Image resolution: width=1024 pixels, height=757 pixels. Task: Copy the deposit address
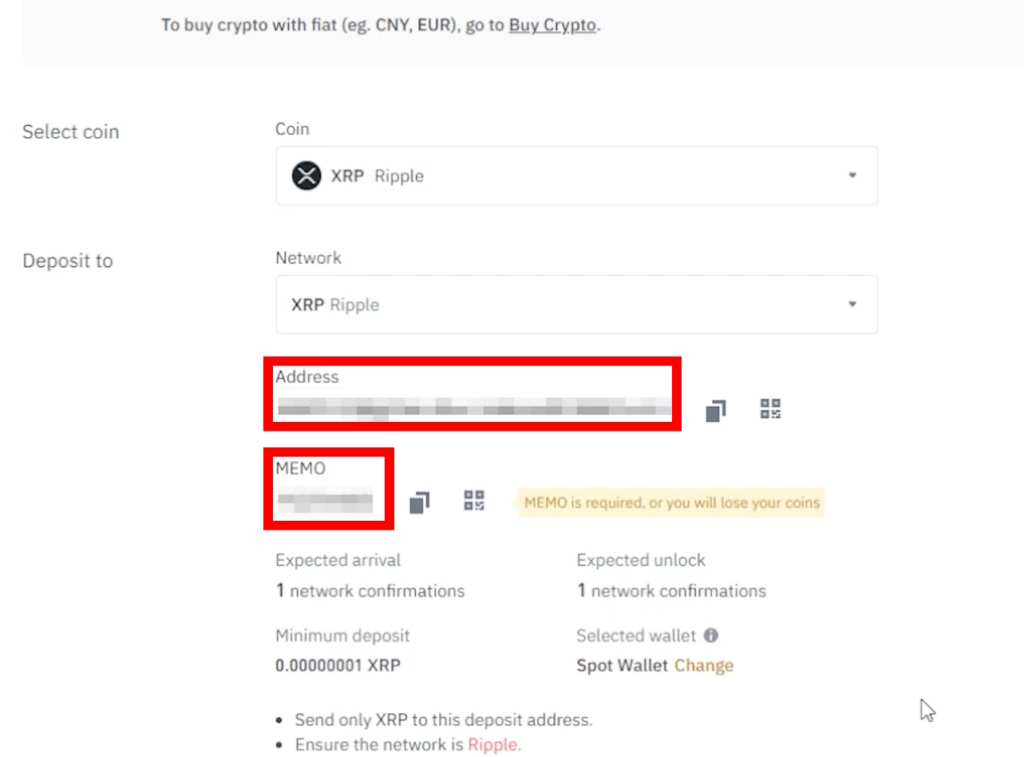click(716, 411)
